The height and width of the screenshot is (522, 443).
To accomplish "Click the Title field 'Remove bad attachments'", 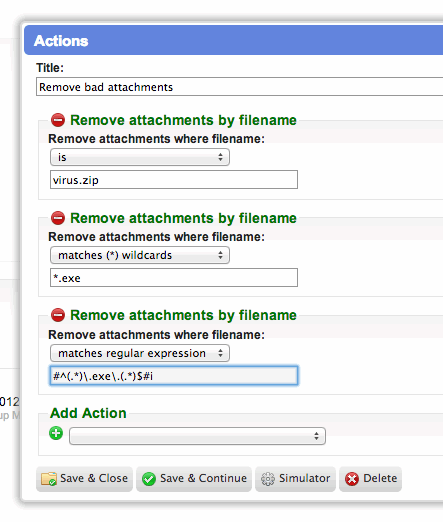I will 239,87.
